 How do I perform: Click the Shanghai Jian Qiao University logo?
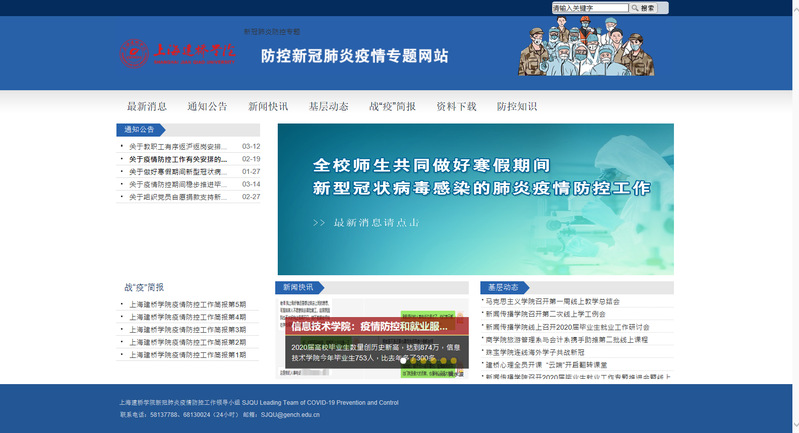pyautogui.click(x=177, y=52)
